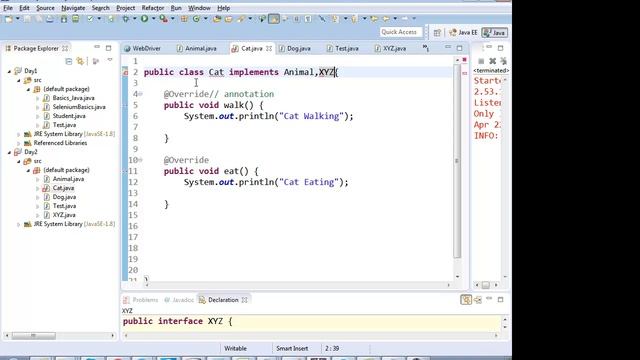This screenshot has width=640, height=360.
Task: Show the hidden editor tabs list chevron
Action: 426,49
